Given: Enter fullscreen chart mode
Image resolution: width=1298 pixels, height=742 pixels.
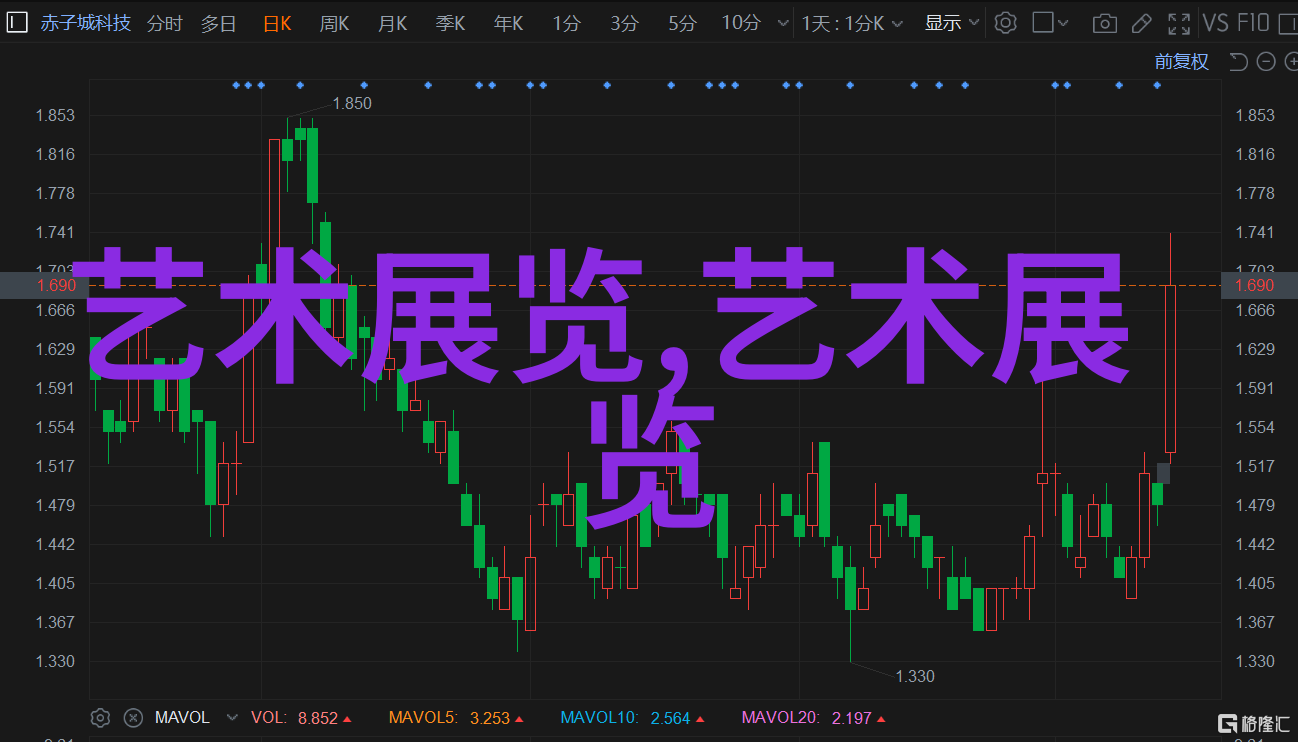Looking at the screenshot, I should (x=1180, y=22).
